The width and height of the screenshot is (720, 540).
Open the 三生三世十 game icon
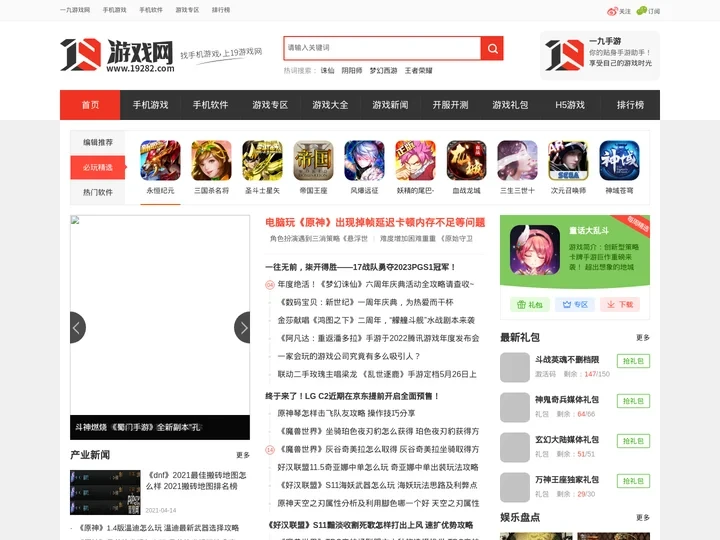point(517,161)
